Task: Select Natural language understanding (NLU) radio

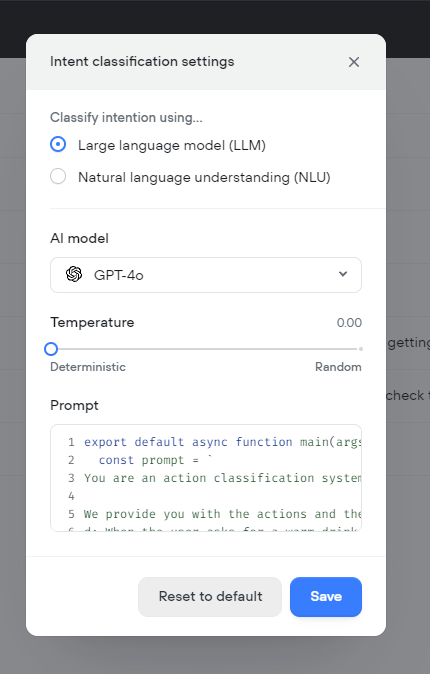Action: 58,176
